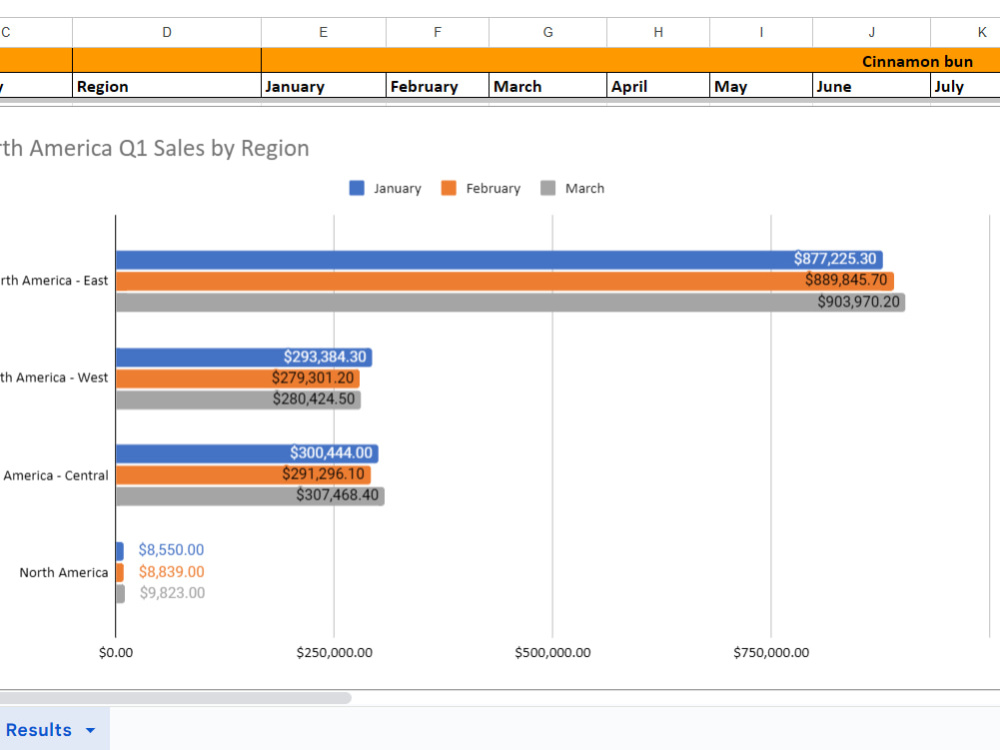Select column E header
The height and width of the screenshot is (750, 1000).
tap(323, 33)
